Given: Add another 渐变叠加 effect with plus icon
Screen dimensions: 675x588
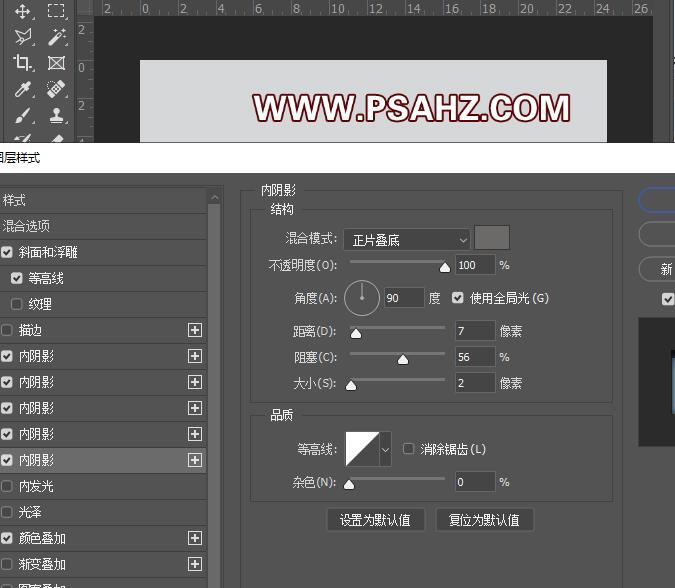Looking at the screenshot, I should (195, 564).
